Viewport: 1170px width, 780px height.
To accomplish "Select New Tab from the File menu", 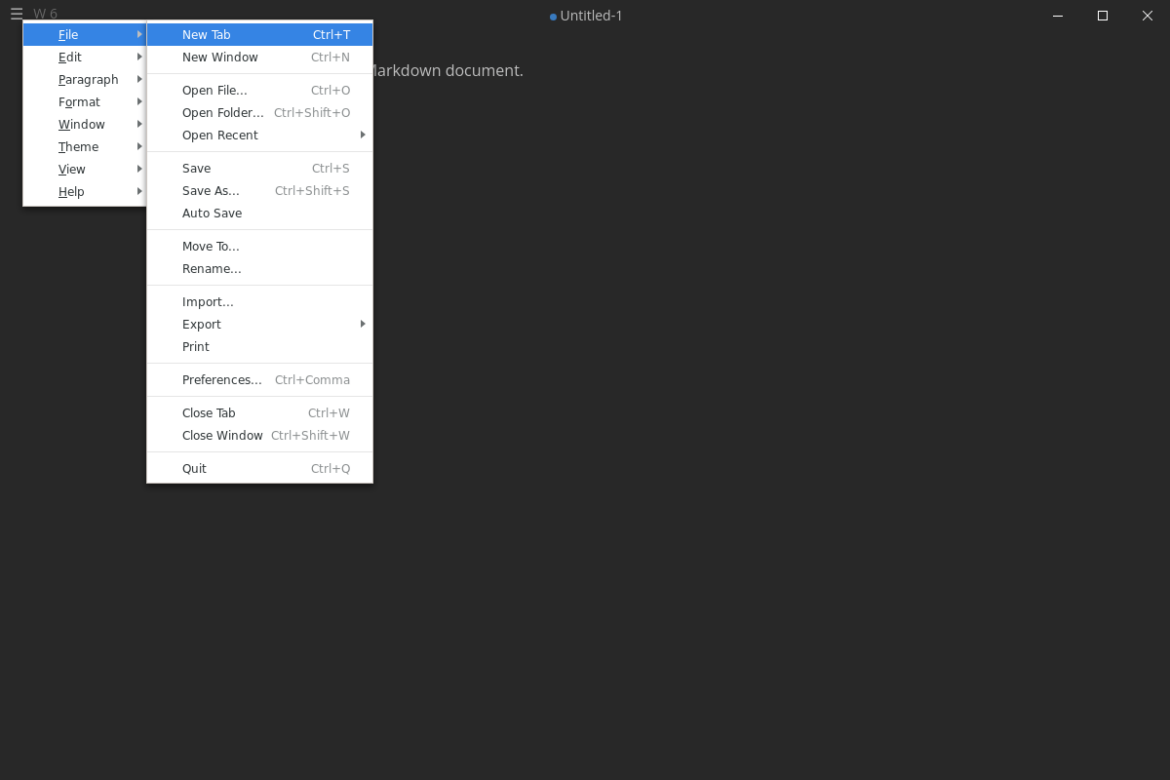I will (x=206, y=34).
